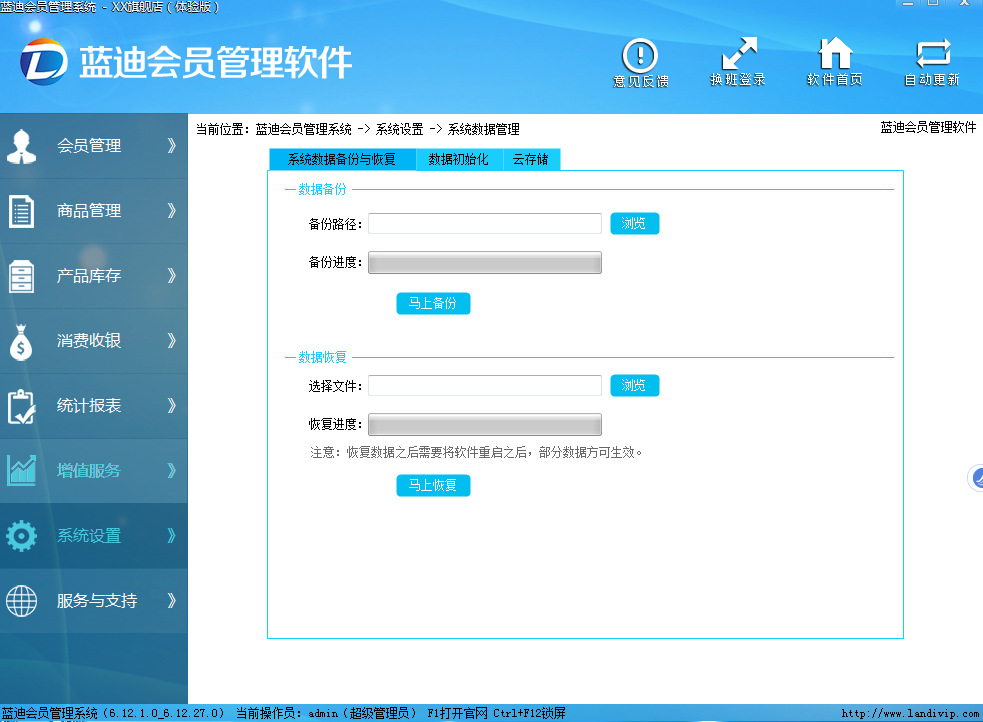The width and height of the screenshot is (983, 722).
Task: Select the 系统数据备份与恢复 tab
Action: tap(342, 160)
